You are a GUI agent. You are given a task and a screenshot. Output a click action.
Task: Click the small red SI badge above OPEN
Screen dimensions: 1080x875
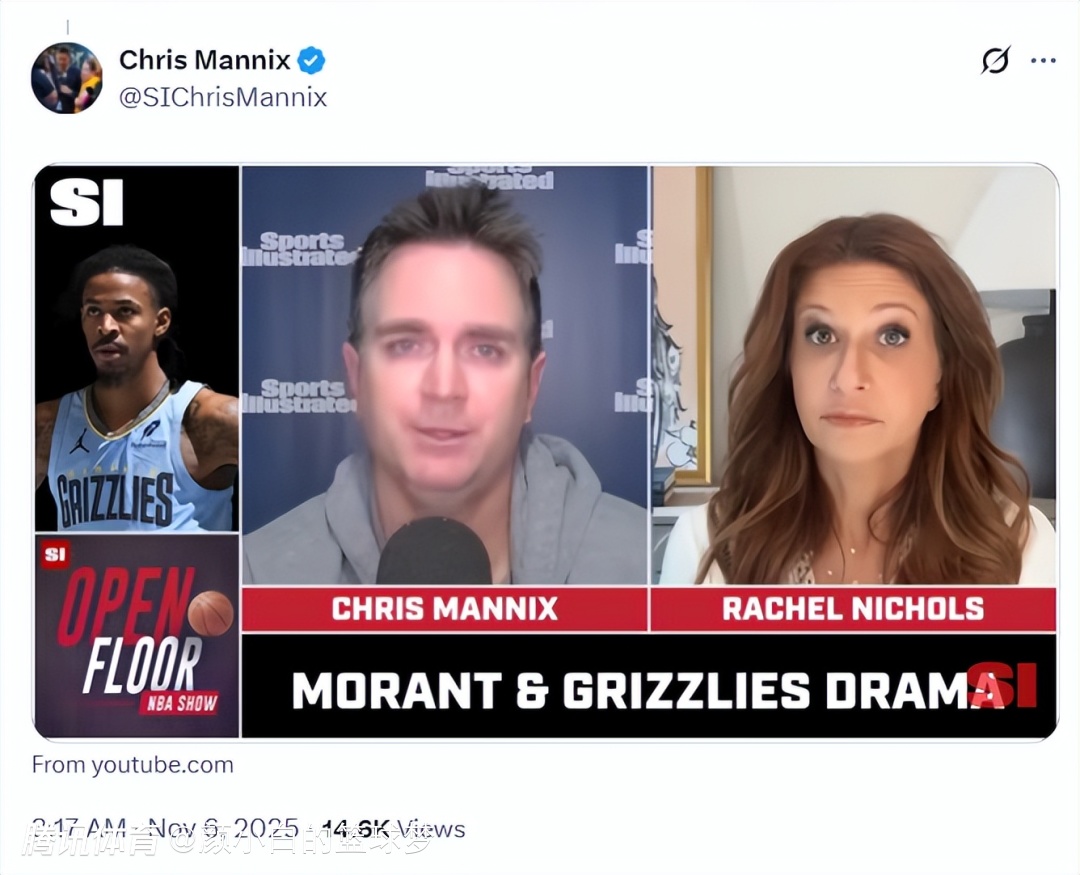[55, 555]
